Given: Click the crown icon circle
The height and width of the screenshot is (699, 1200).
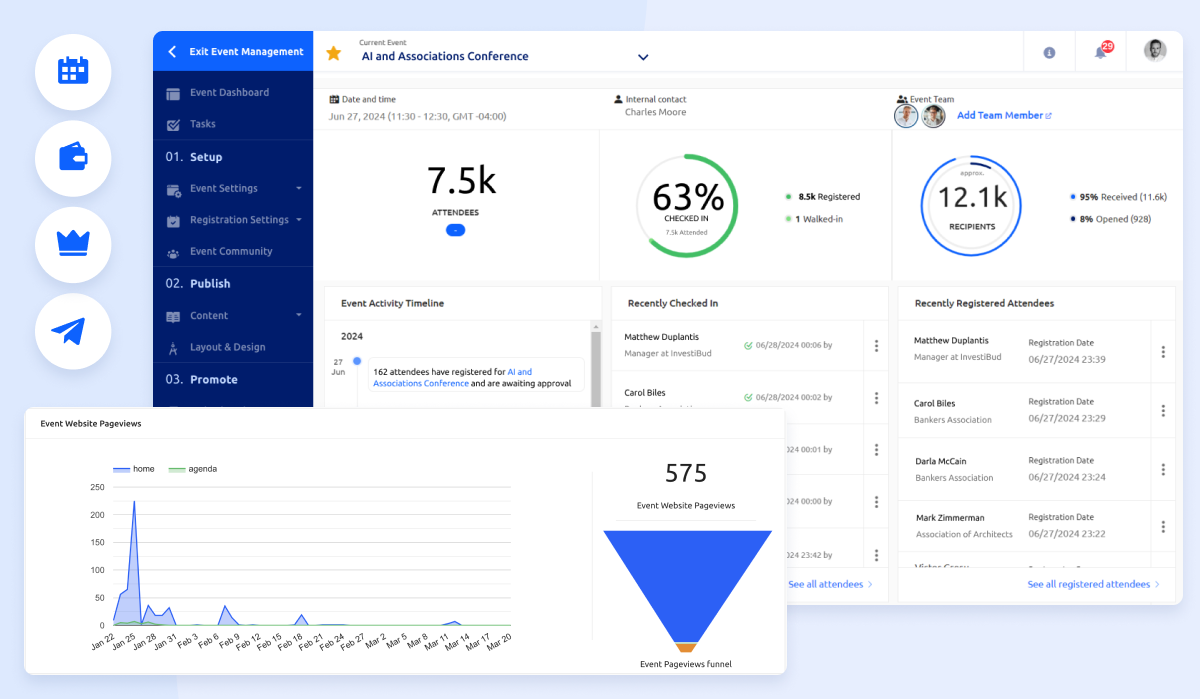Looking at the screenshot, I should tap(73, 244).
